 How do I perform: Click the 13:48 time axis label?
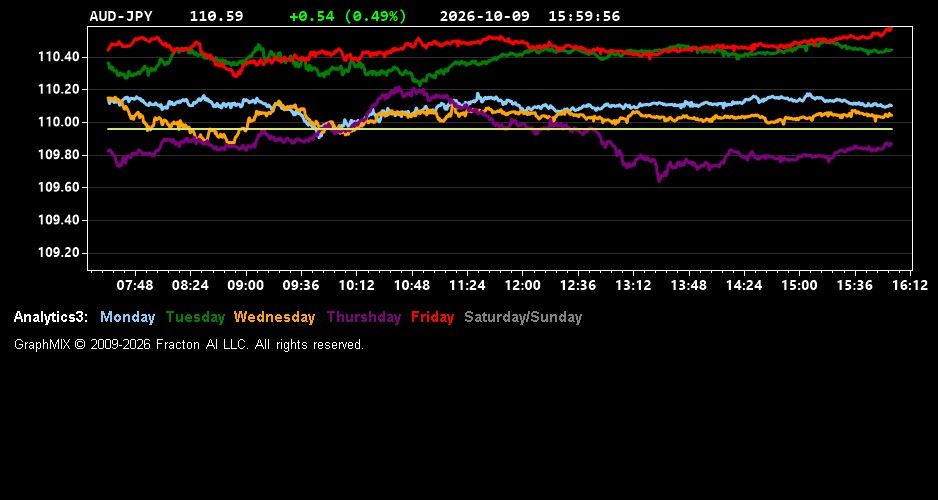pos(689,286)
